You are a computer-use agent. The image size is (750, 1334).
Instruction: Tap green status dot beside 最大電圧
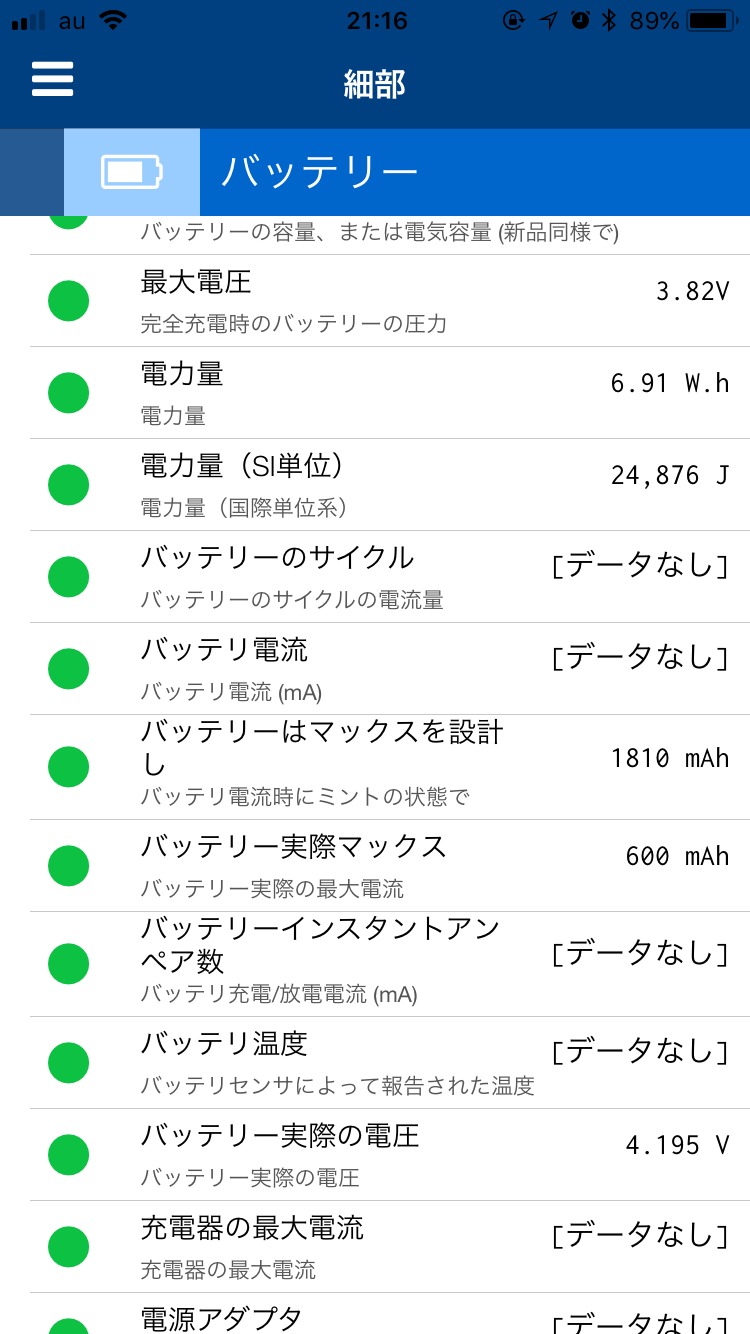pyautogui.click(x=69, y=301)
